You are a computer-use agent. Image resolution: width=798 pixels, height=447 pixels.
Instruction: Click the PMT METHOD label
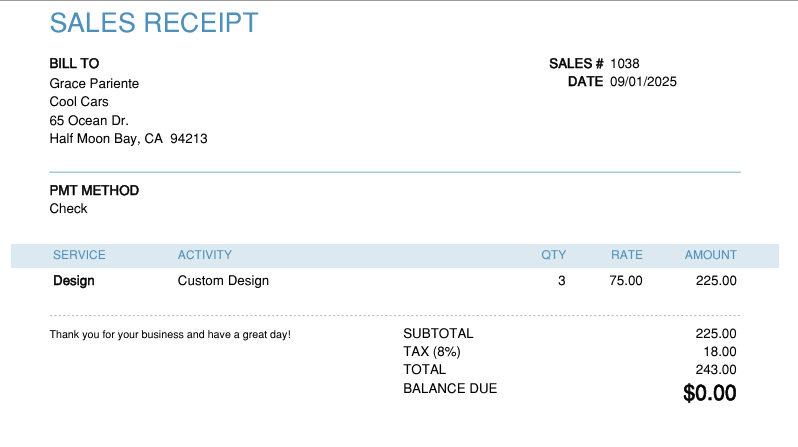pyautogui.click(x=94, y=190)
